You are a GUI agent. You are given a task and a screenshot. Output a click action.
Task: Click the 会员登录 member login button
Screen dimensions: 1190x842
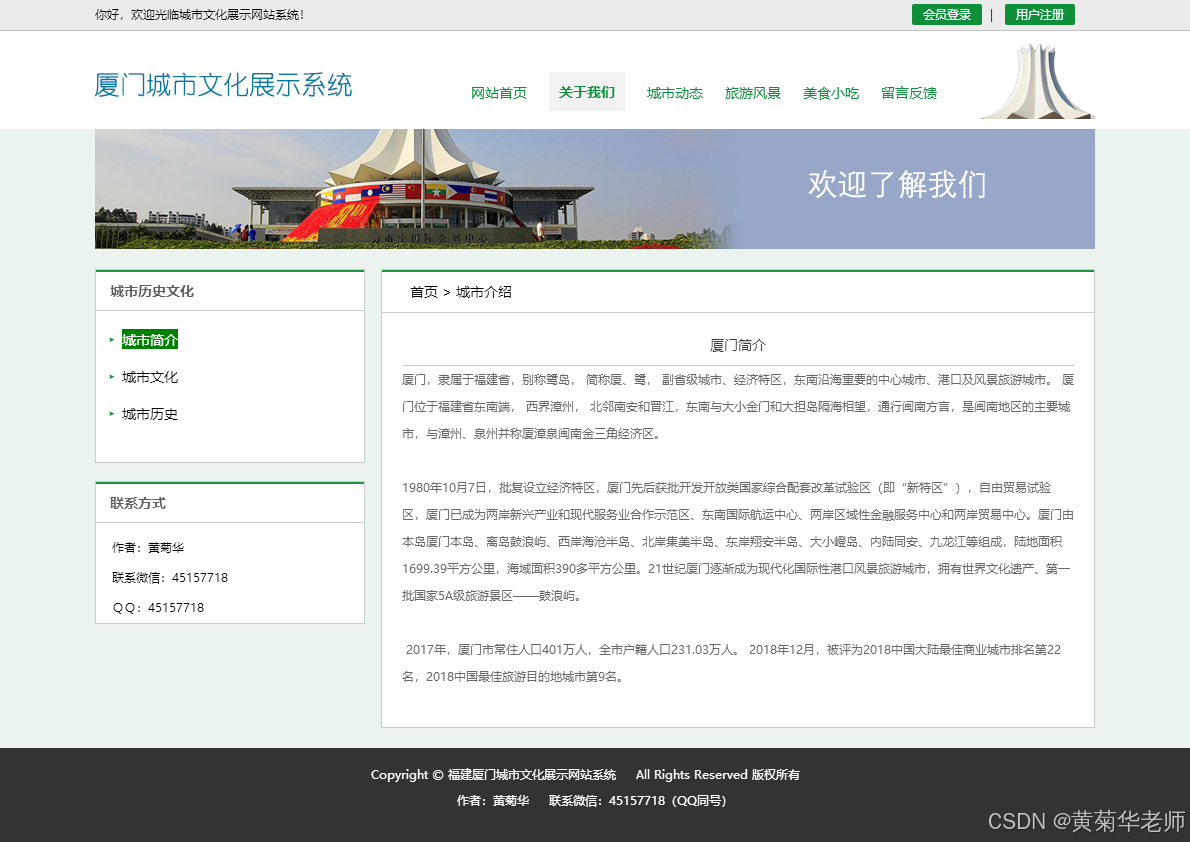click(x=946, y=14)
